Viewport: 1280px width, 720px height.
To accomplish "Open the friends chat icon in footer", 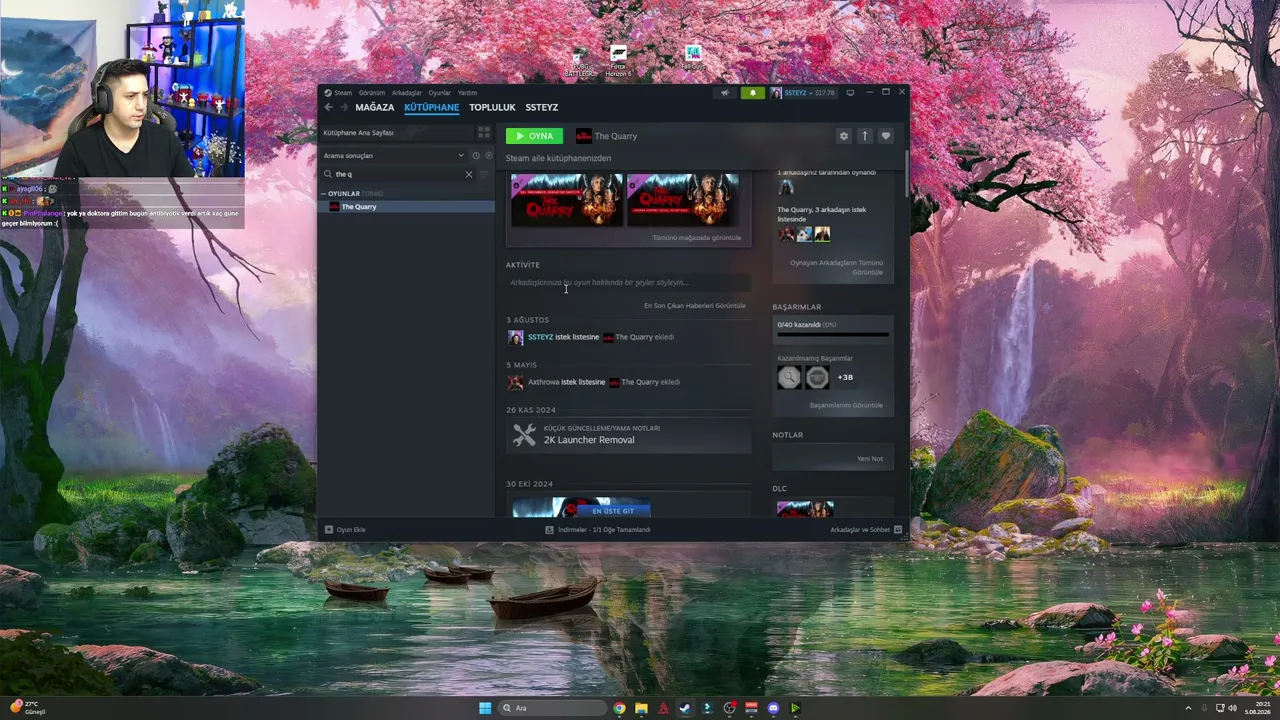I will pos(898,530).
